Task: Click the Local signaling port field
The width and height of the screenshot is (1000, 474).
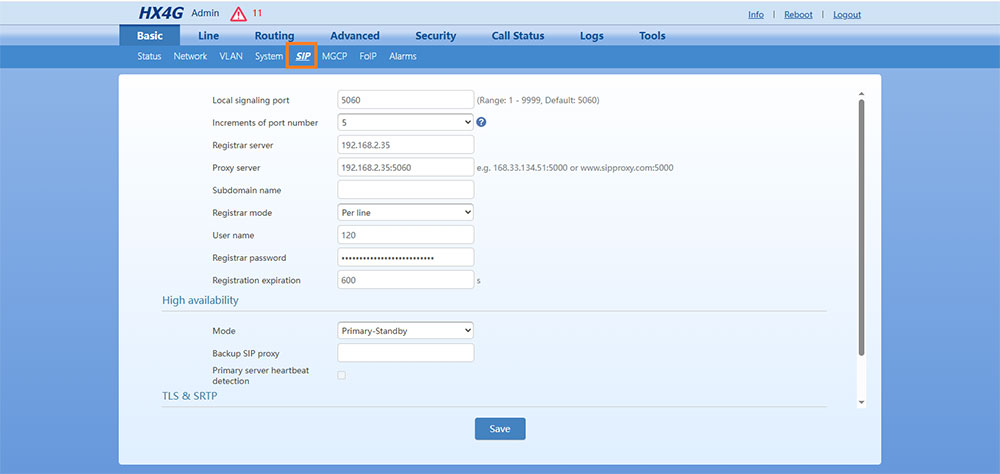Action: tap(405, 100)
